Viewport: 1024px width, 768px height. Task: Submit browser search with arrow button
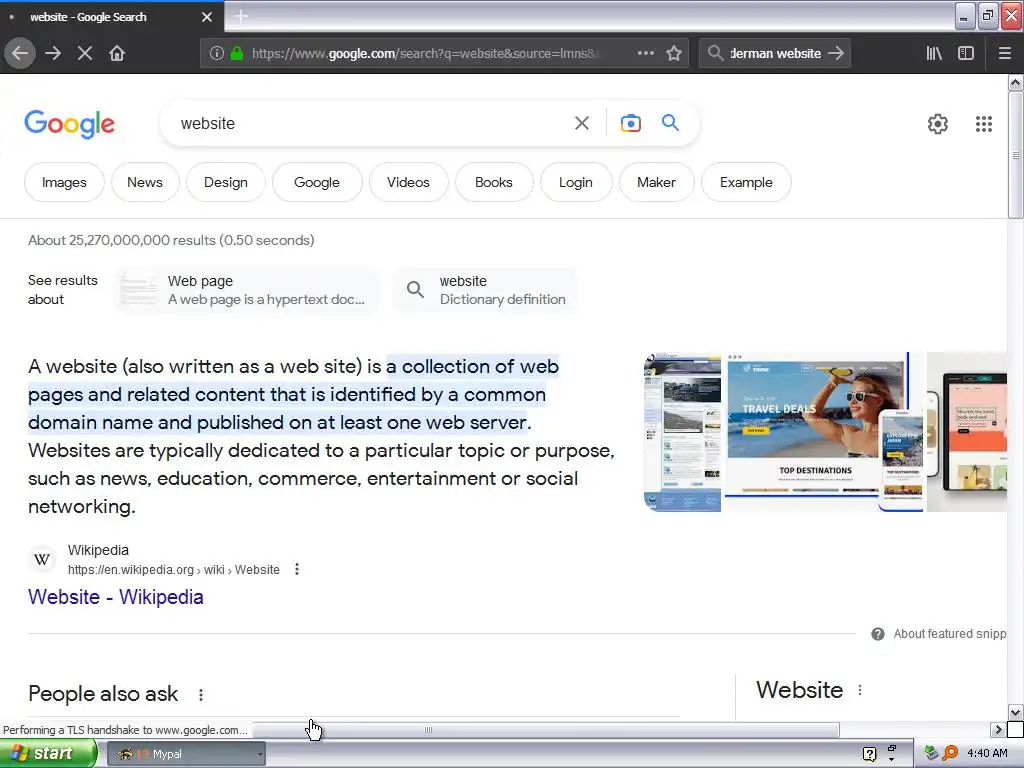836,54
